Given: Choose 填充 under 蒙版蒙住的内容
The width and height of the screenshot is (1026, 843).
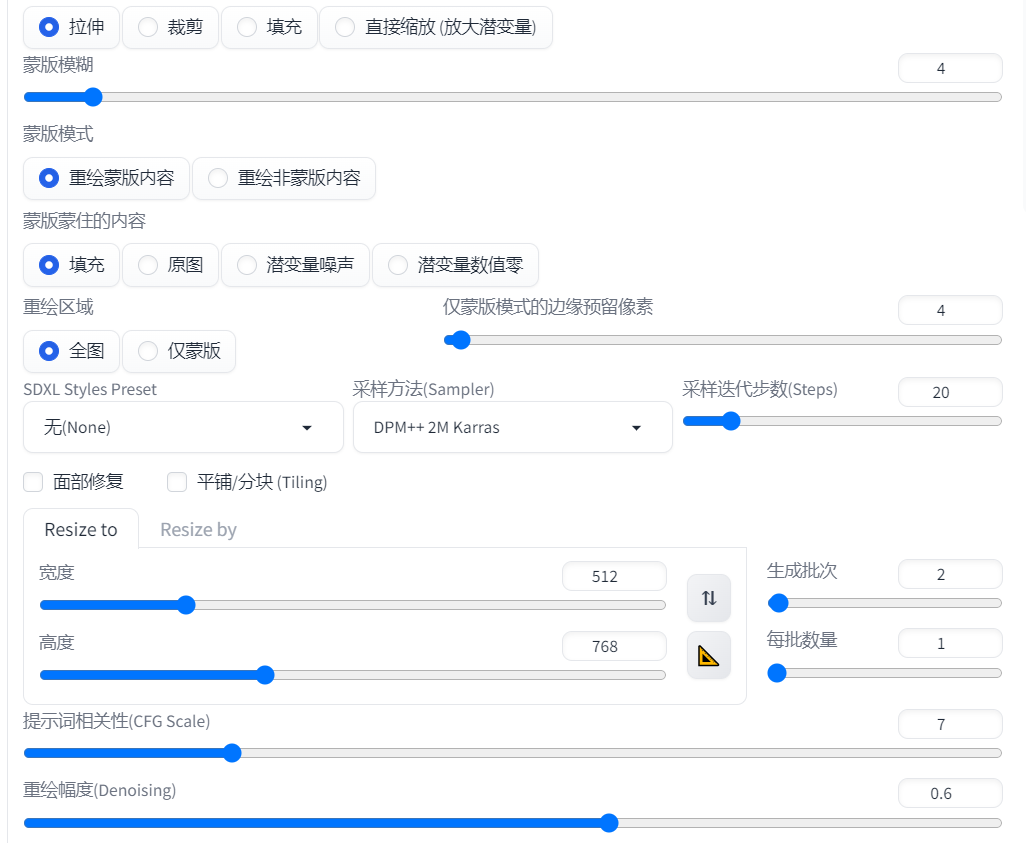Looking at the screenshot, I should pyautogui.click(x=71, y=265).
